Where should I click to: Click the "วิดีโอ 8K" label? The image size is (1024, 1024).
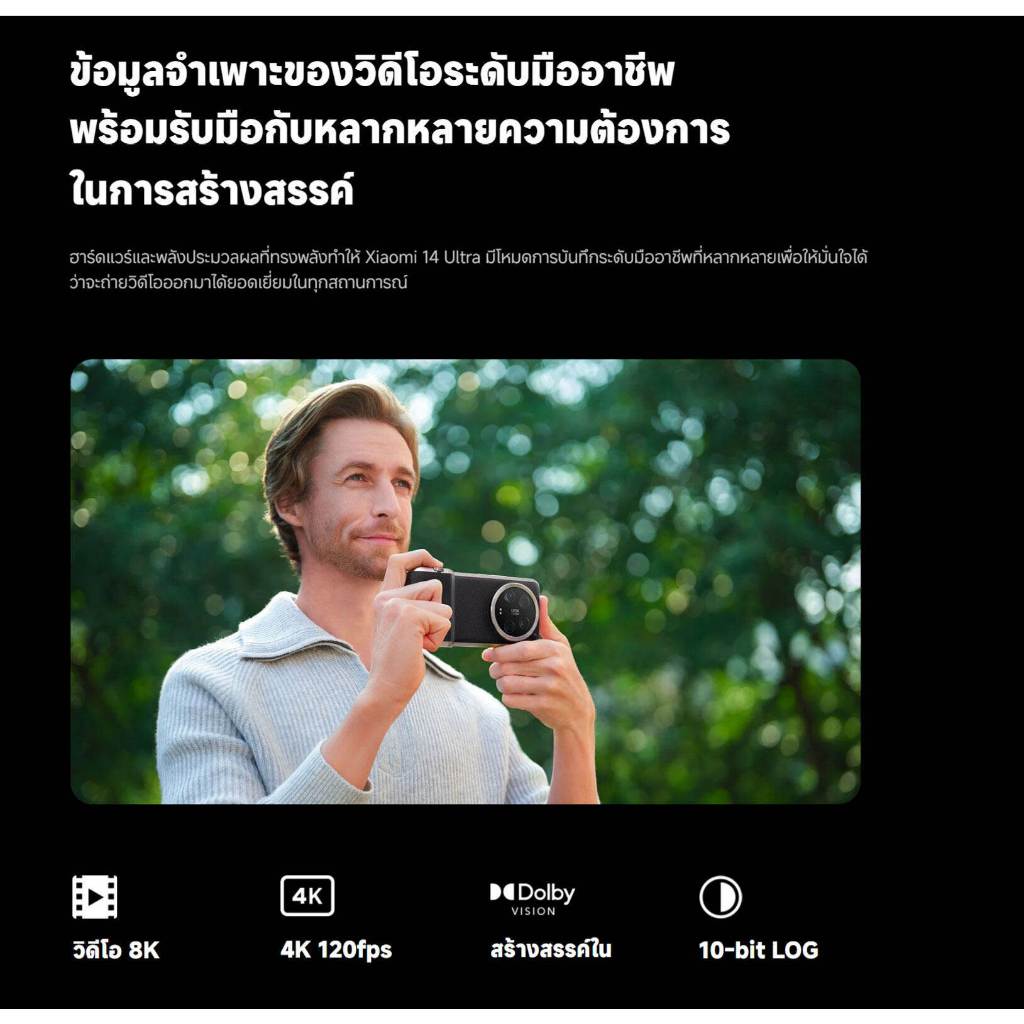click(116, 950)
